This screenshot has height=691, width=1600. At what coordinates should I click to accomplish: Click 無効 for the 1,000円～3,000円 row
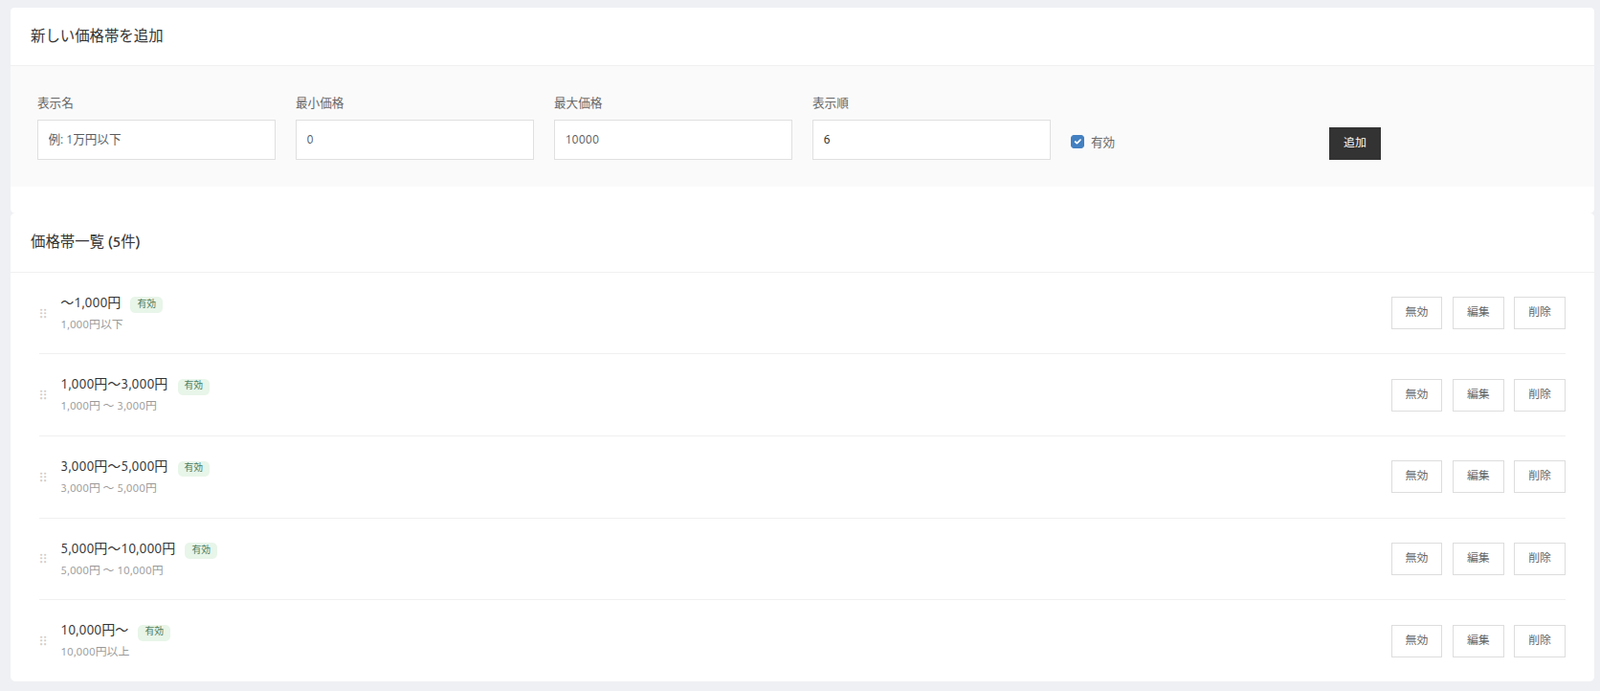[x=1416, y=394]
